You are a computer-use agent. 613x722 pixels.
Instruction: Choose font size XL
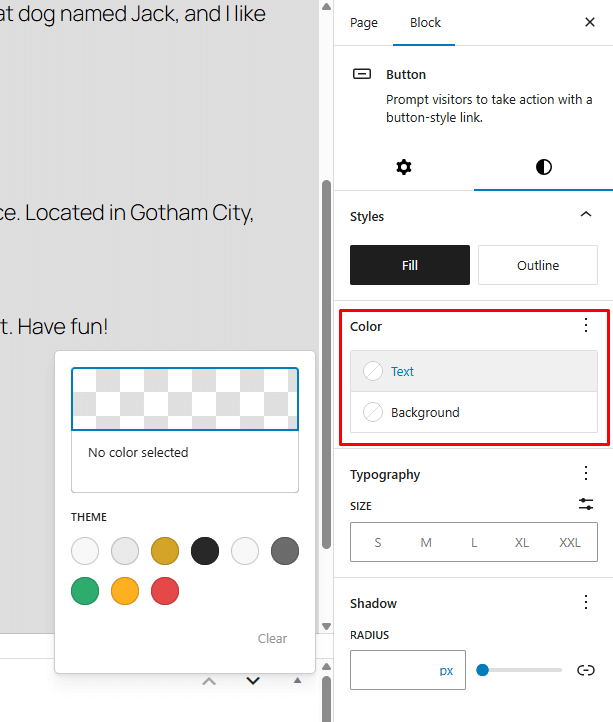(522, 542)
